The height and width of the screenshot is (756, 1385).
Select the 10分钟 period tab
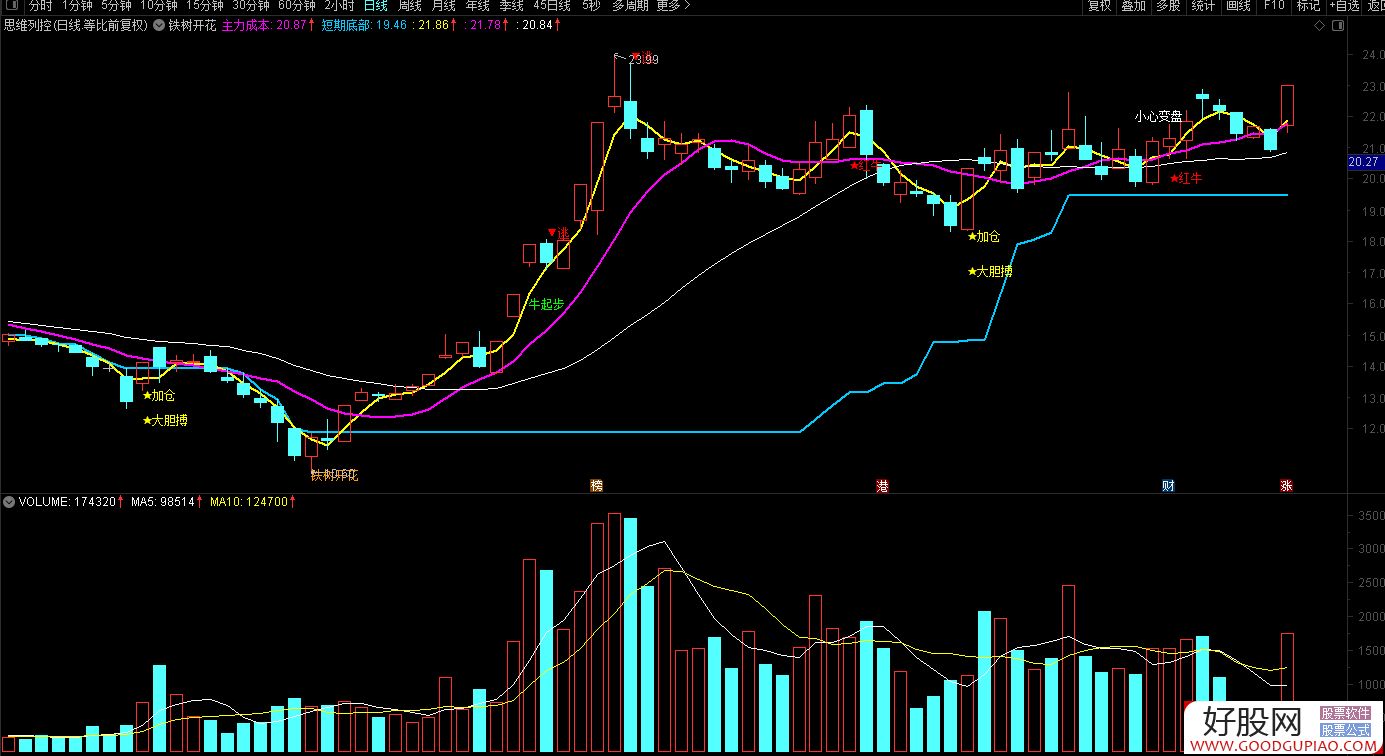pyautogui.click(x=158, y=6)
